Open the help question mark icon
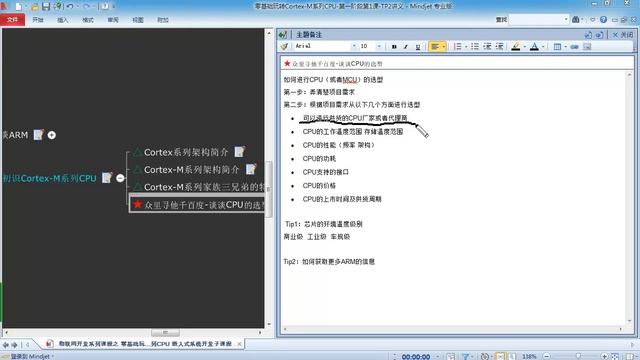The height and width of the screenshot is (360, 640). tap(603, 19)
